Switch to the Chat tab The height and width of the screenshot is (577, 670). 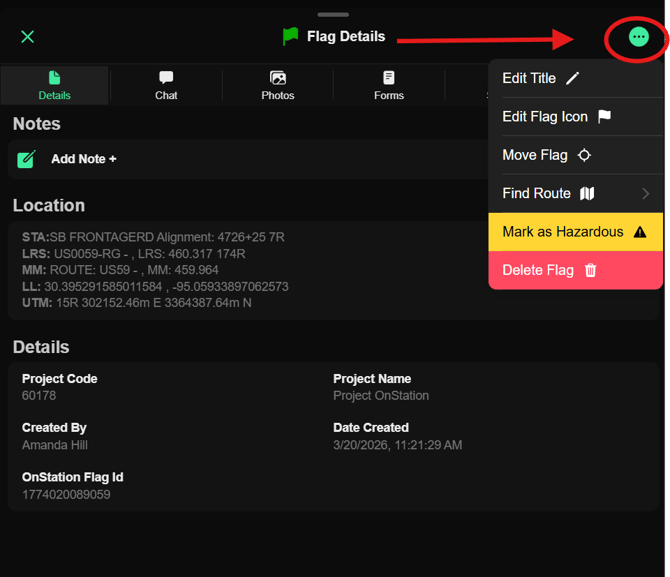166,85
